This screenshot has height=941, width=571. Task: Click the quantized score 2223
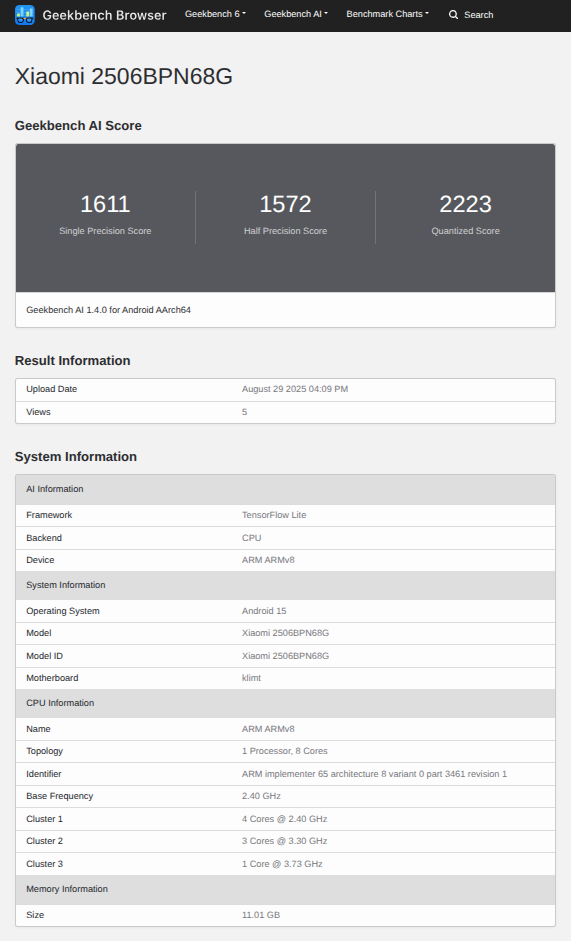tap(465, 204)
